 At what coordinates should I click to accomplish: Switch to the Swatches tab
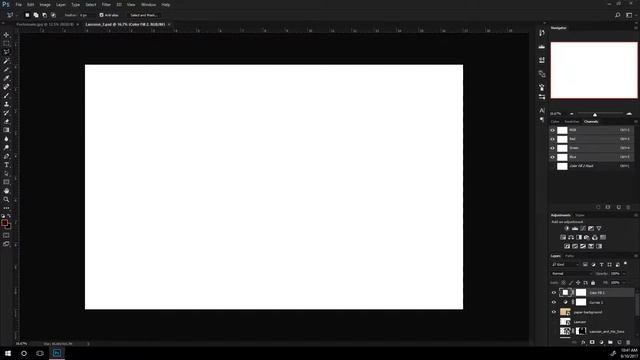[x=572, y=122]
